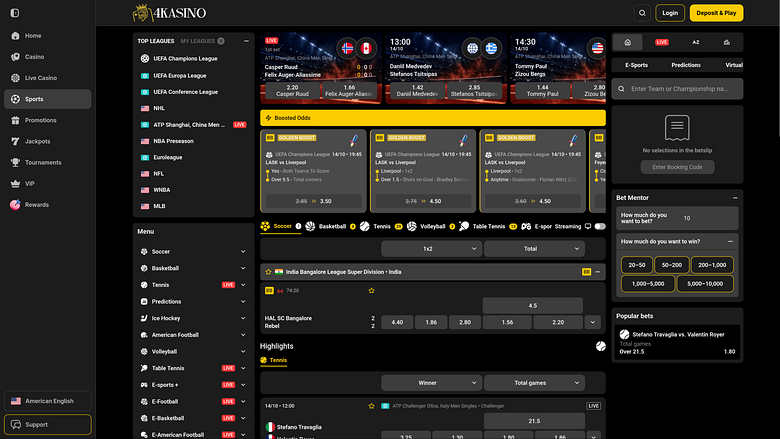The width and height of the screenshot is (780, 439).
Task: Star the HAL SC Bangalore match
Action: [371, 290]
